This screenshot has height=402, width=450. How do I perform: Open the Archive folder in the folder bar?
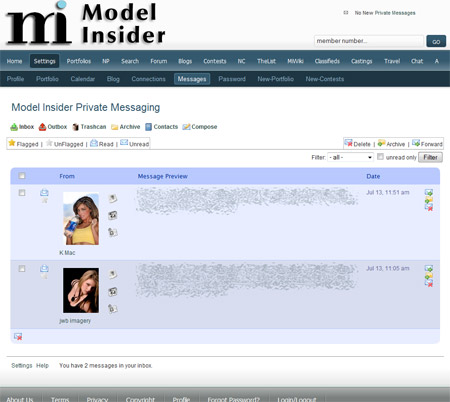click(x=126, y=127)
